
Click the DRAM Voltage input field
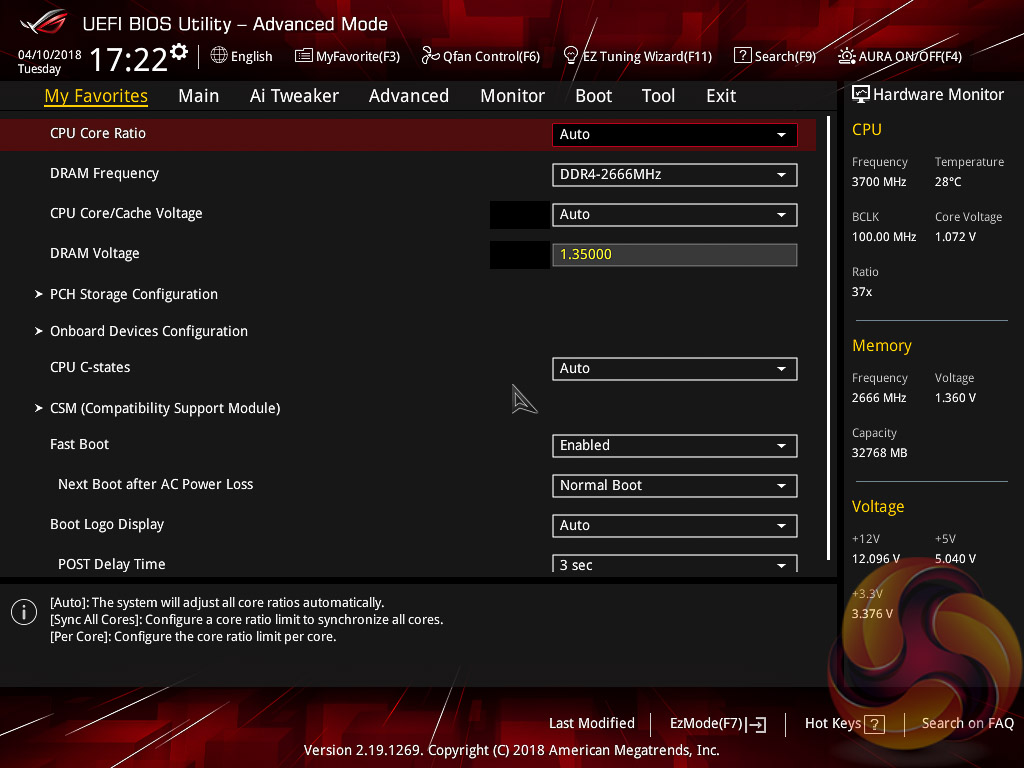tap(675, 255)
